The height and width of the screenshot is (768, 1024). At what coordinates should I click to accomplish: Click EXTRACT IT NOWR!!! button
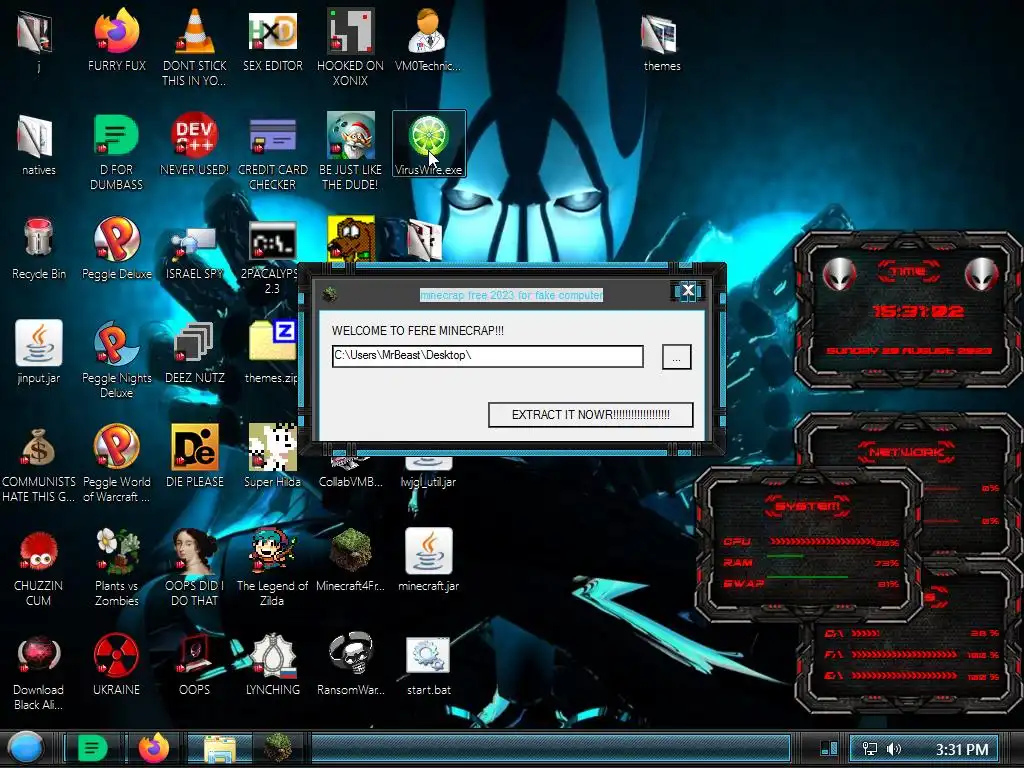point(590,415)
